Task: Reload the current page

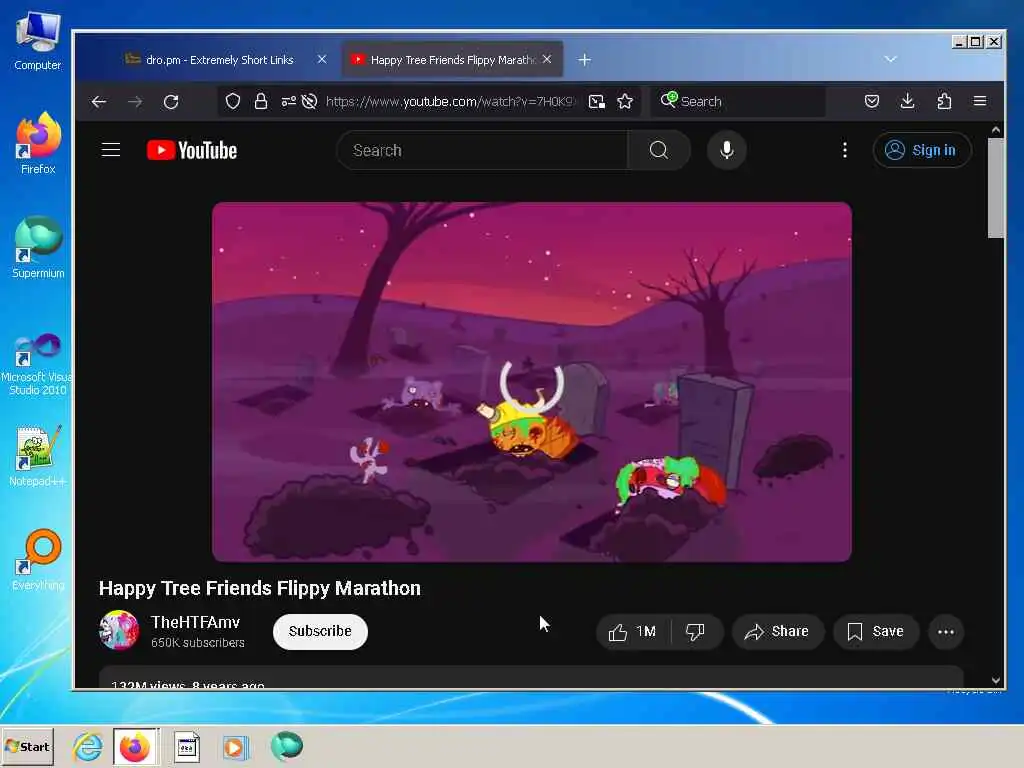Action: pyautogui.click(x=171, y=101)
